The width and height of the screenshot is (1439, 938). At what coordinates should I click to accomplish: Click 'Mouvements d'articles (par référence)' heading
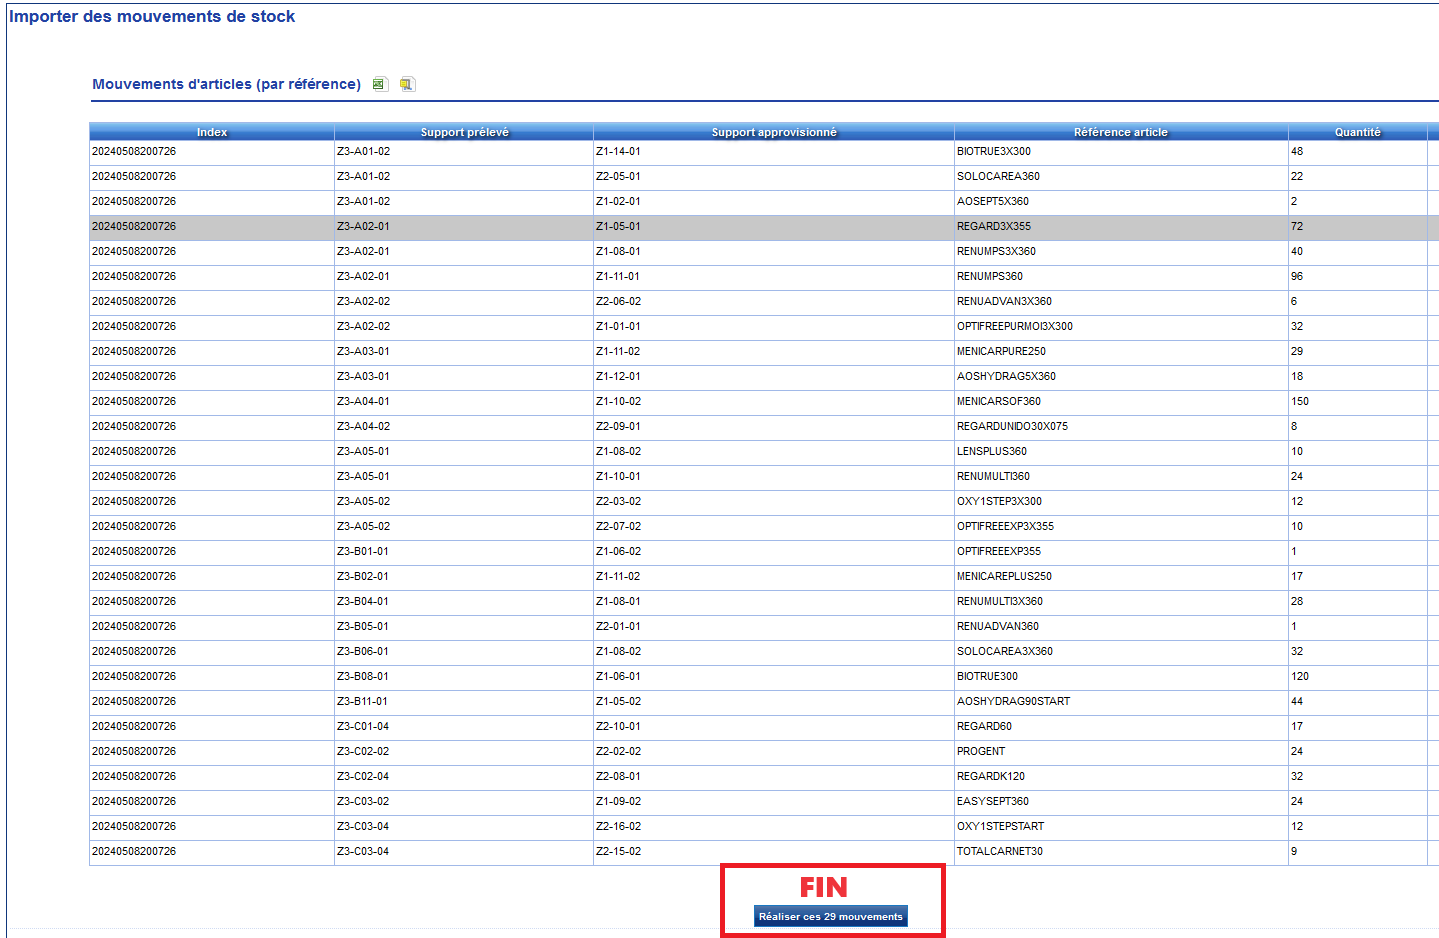coord(226,84)
